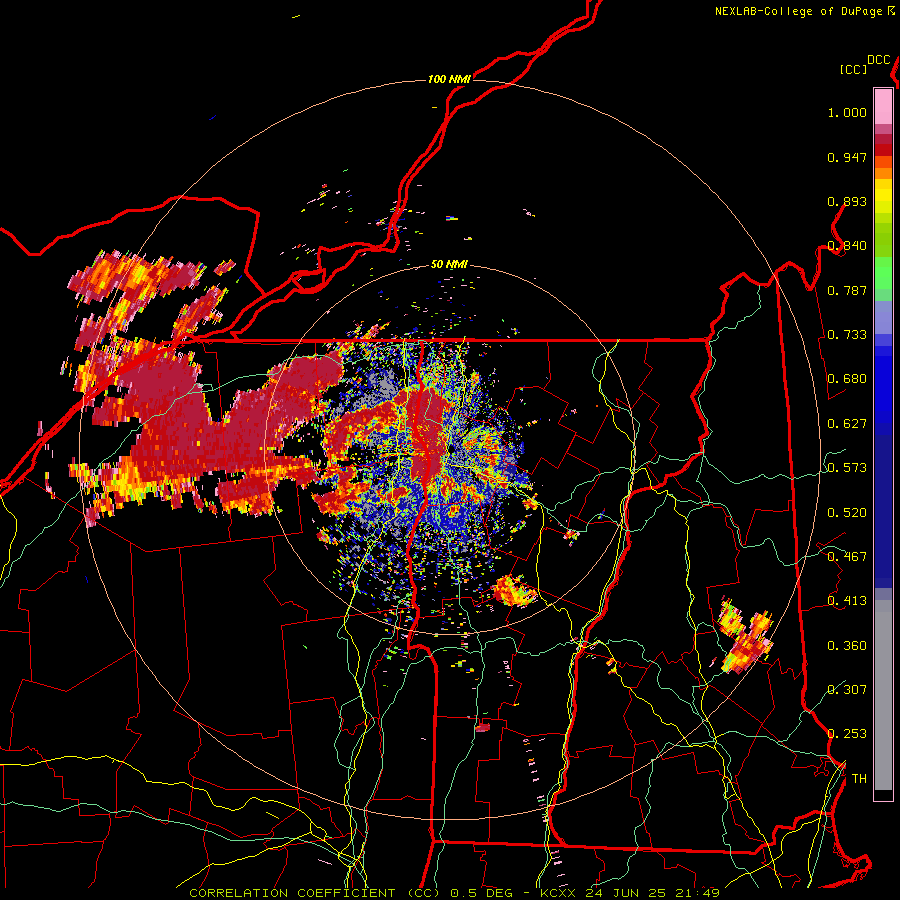Click the DCC label above the legend
The height and width of the screenshot is (900, 900).
(x=878, y=60)
